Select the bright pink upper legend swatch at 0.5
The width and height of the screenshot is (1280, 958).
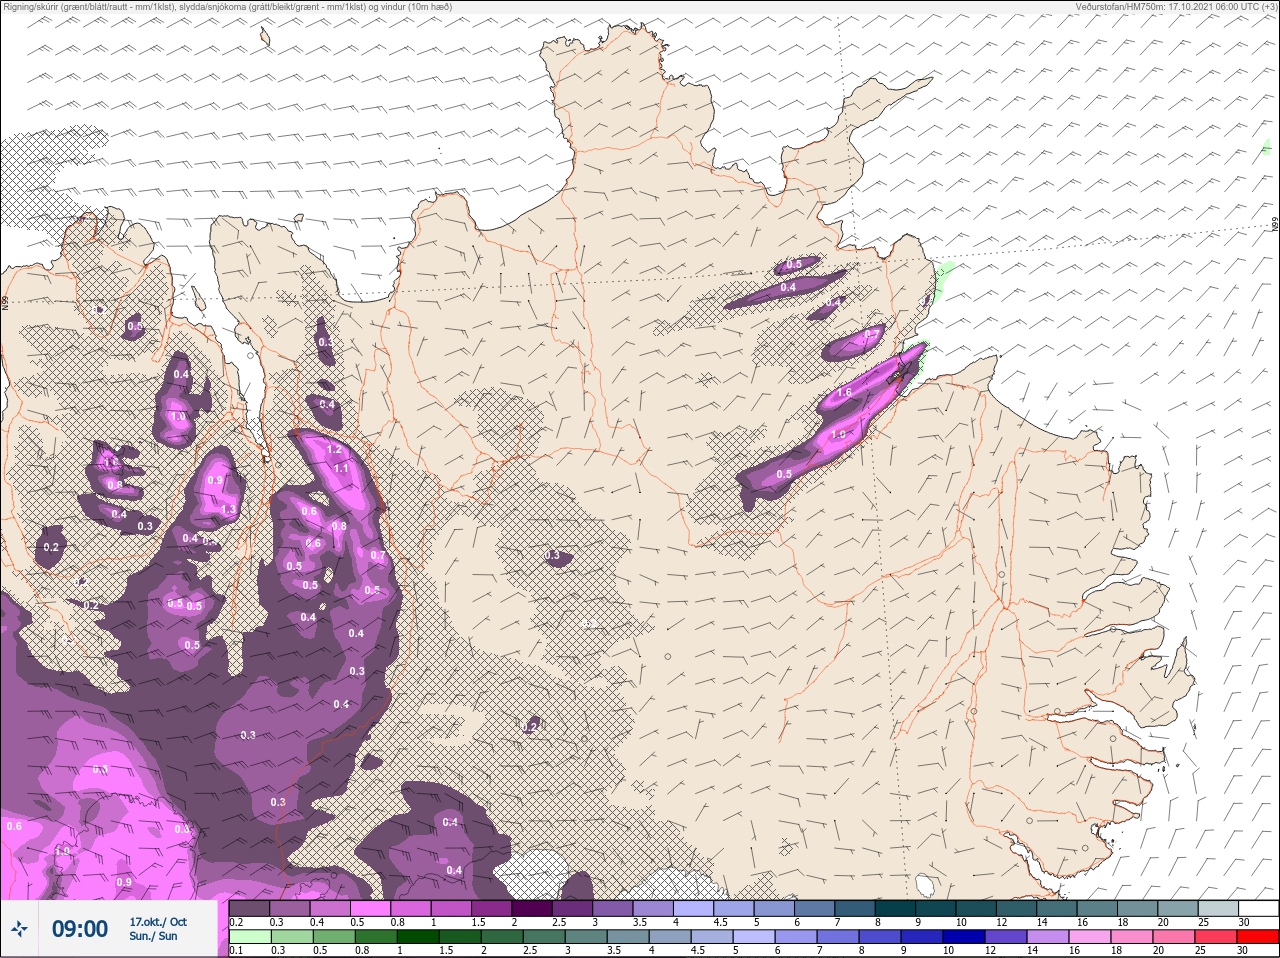click(x=372, y=908)
